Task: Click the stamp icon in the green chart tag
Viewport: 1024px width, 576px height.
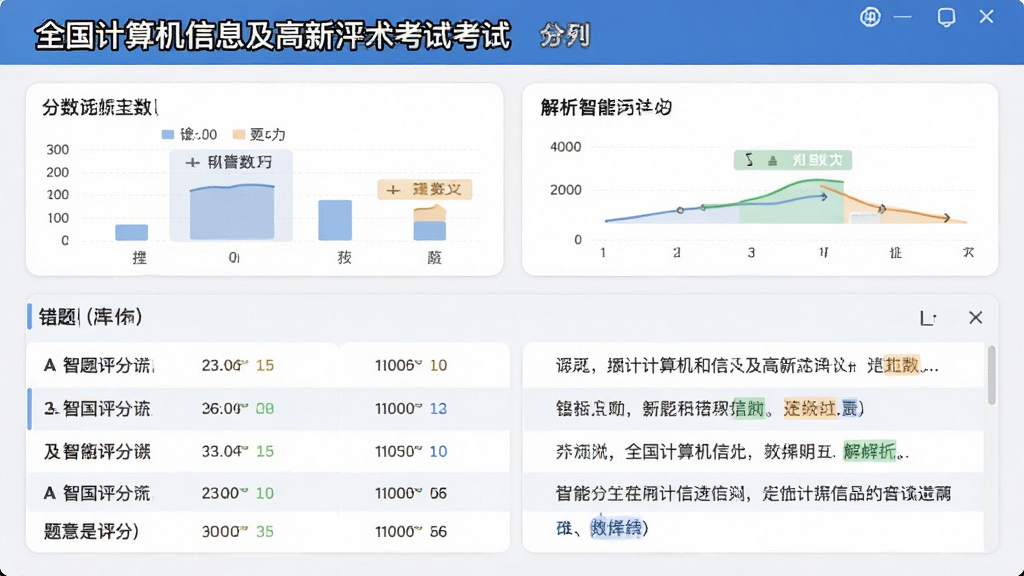Action: tap(773, 161)
